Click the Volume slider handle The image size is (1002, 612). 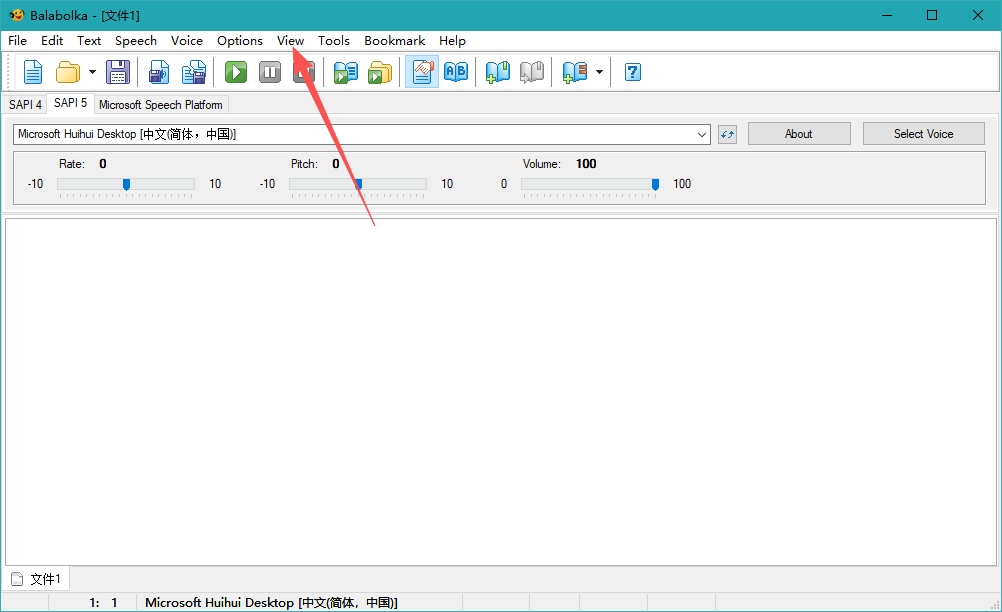click(655, 185)
